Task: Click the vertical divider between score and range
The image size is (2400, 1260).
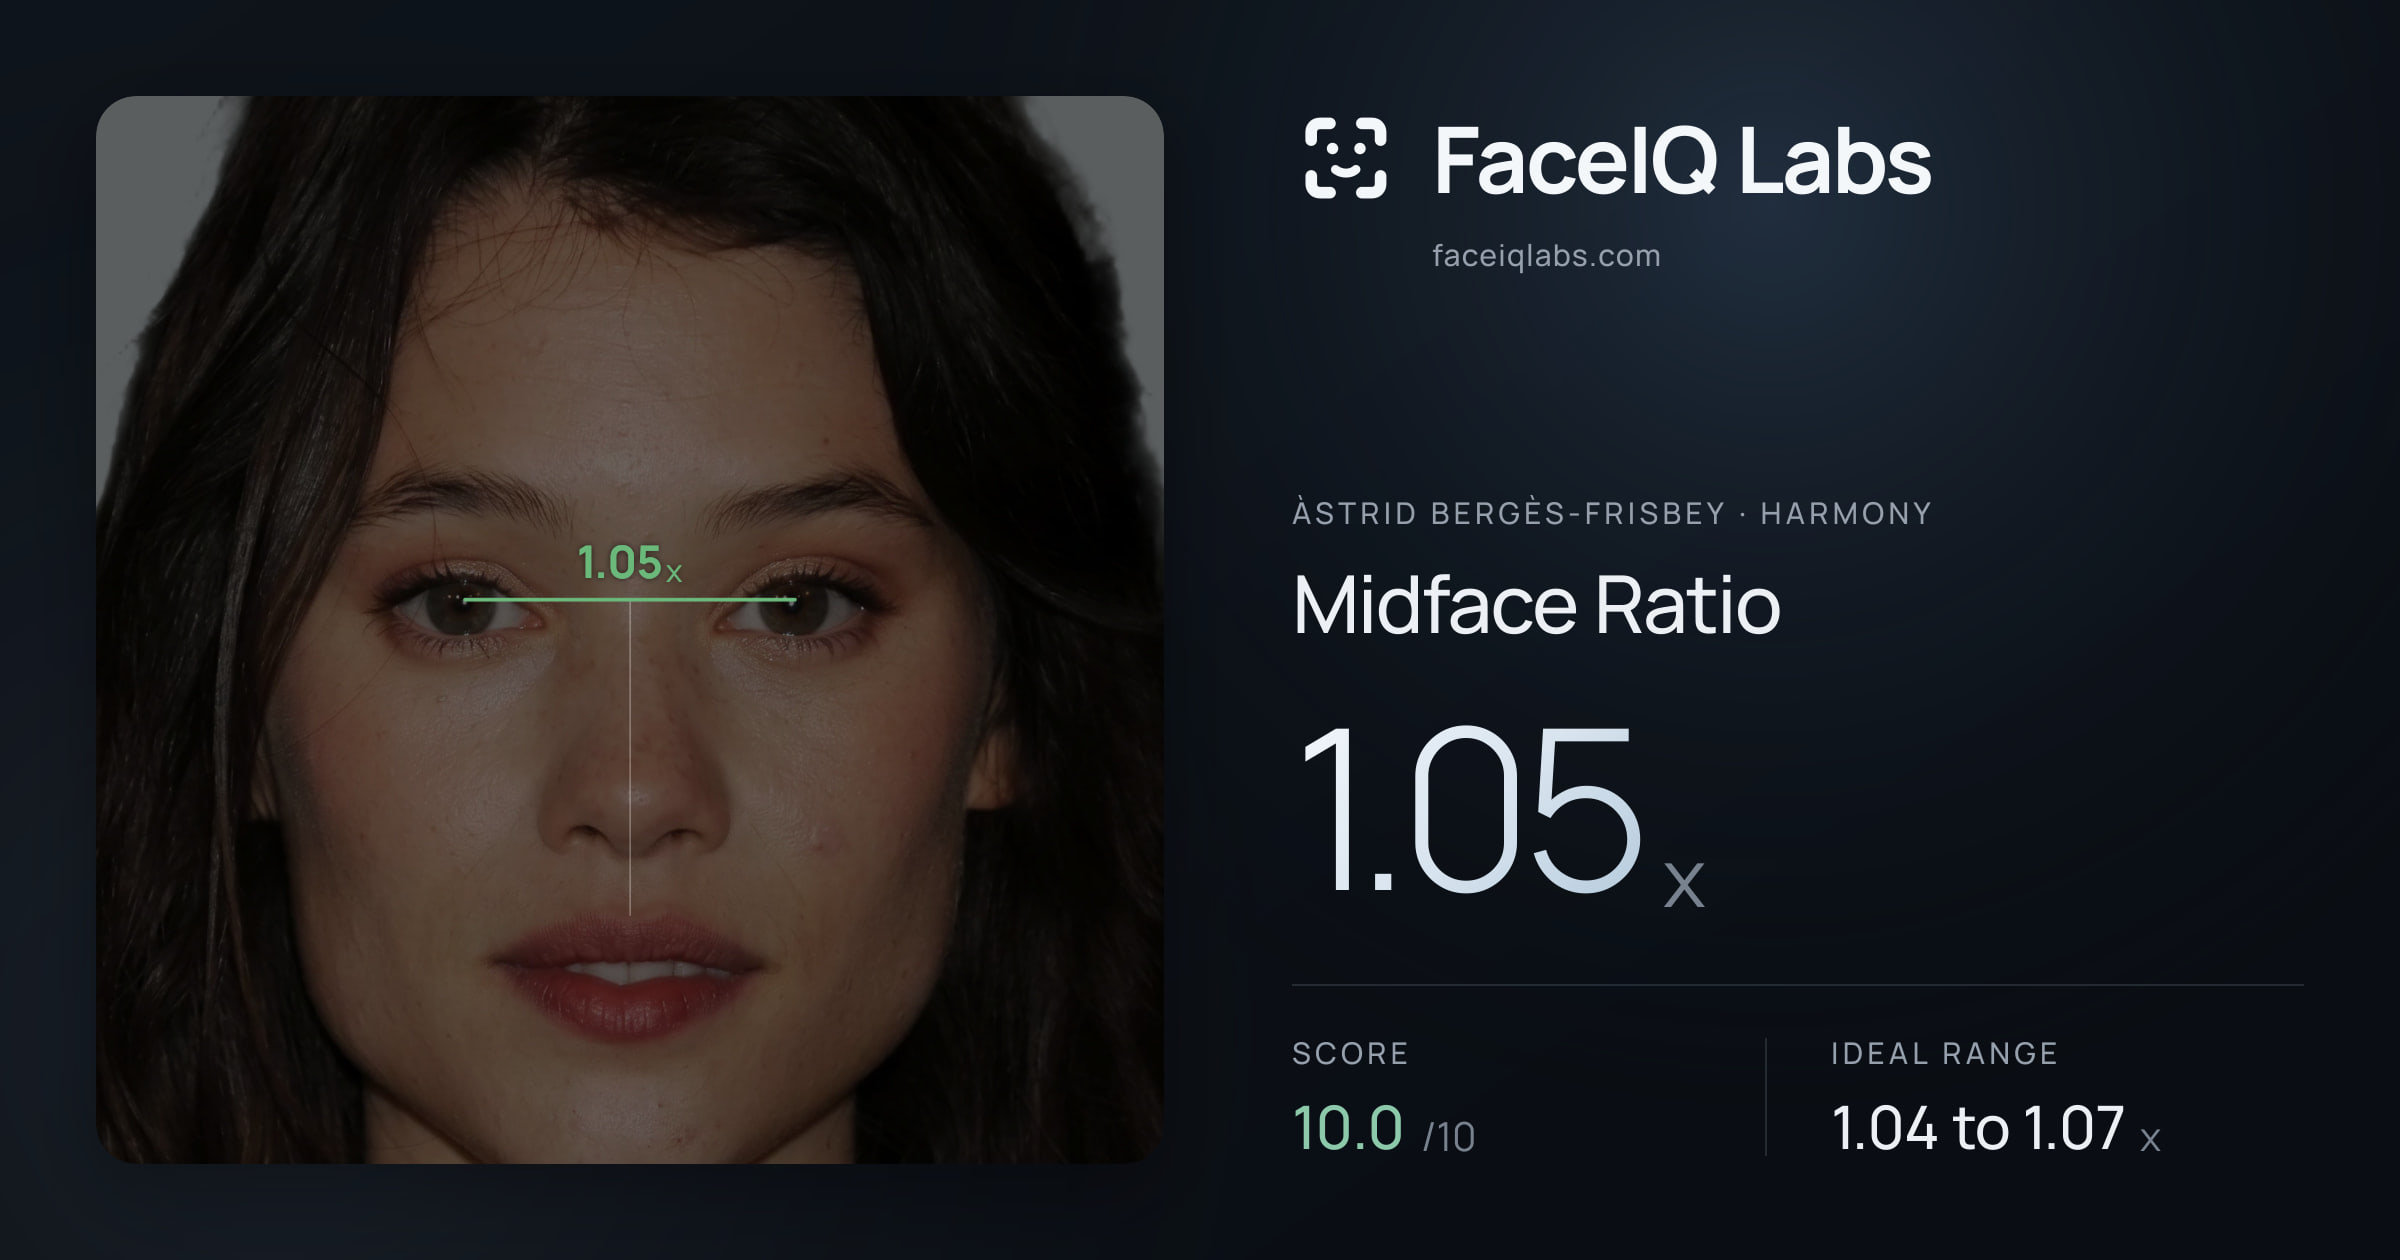Action: coord(1766,1097)
